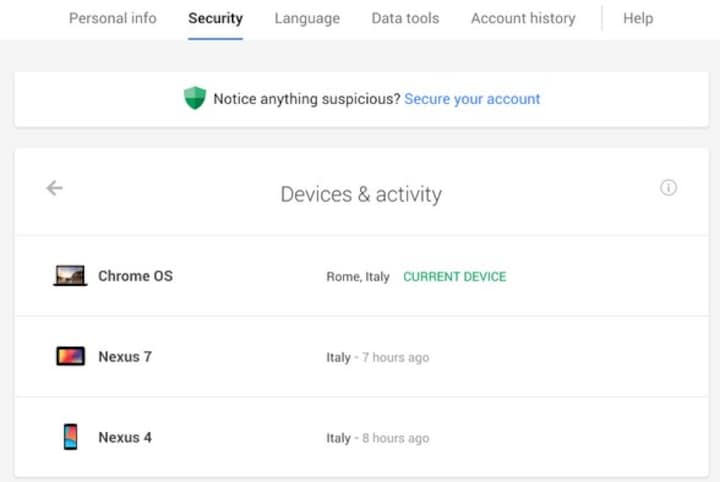Click the Italy - 8 hours ago text

coord(377,438)
